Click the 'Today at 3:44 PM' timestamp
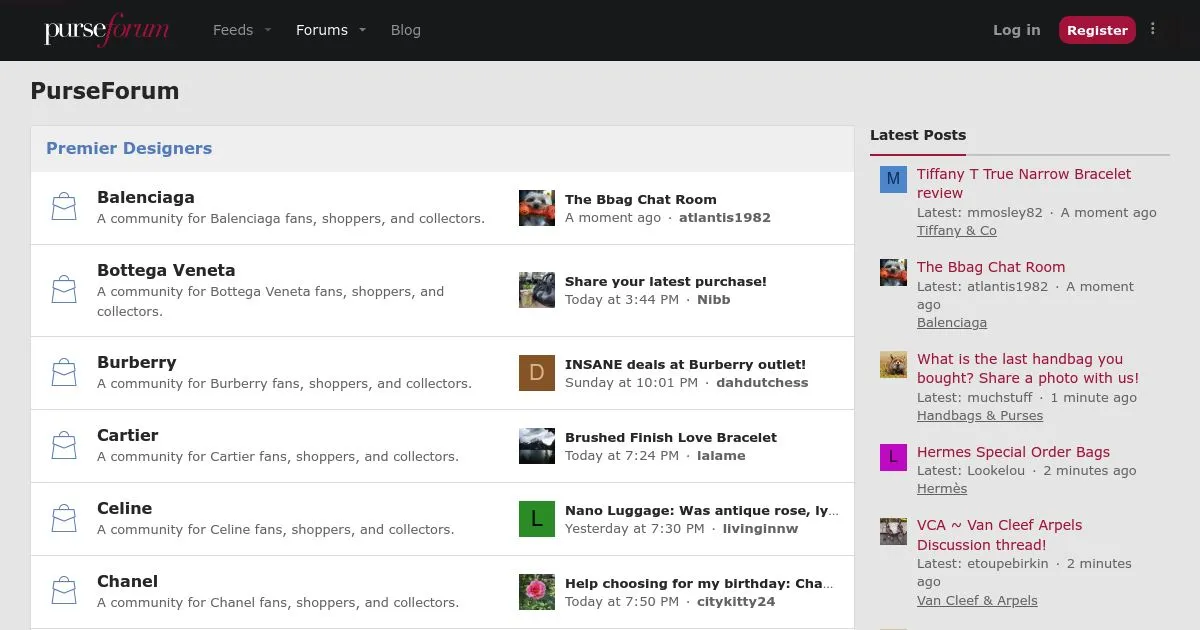1200x630 pixels. 622,299
